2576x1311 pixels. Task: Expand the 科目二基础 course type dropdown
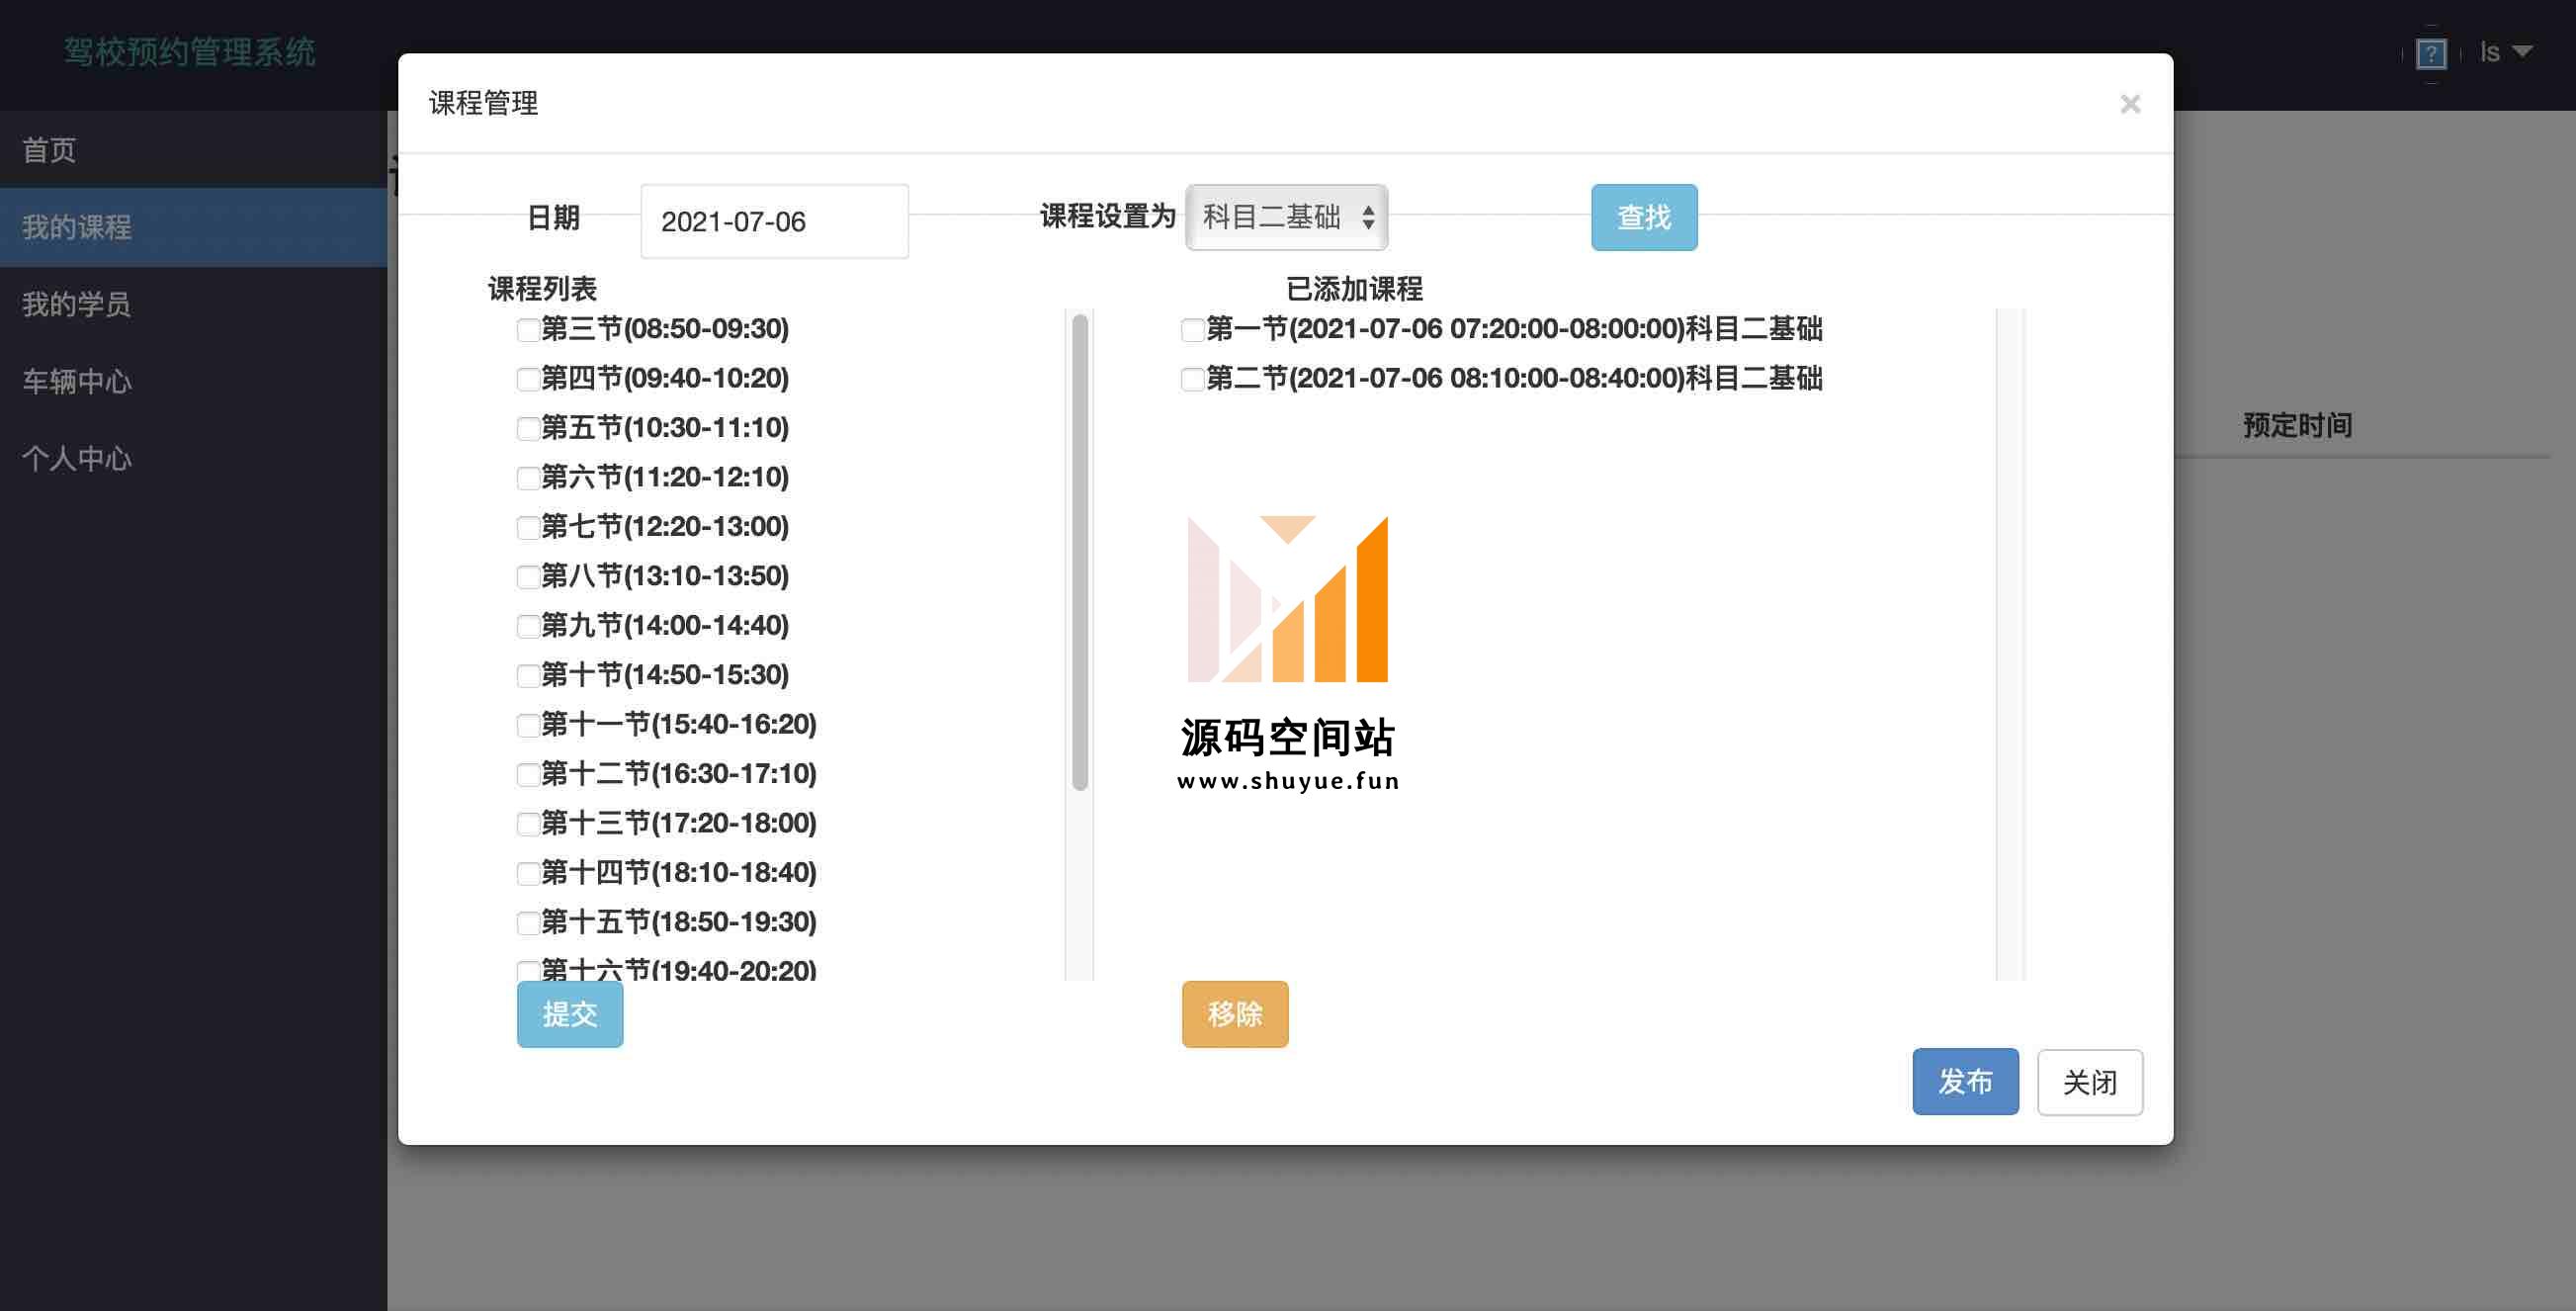click(1286, 217)
